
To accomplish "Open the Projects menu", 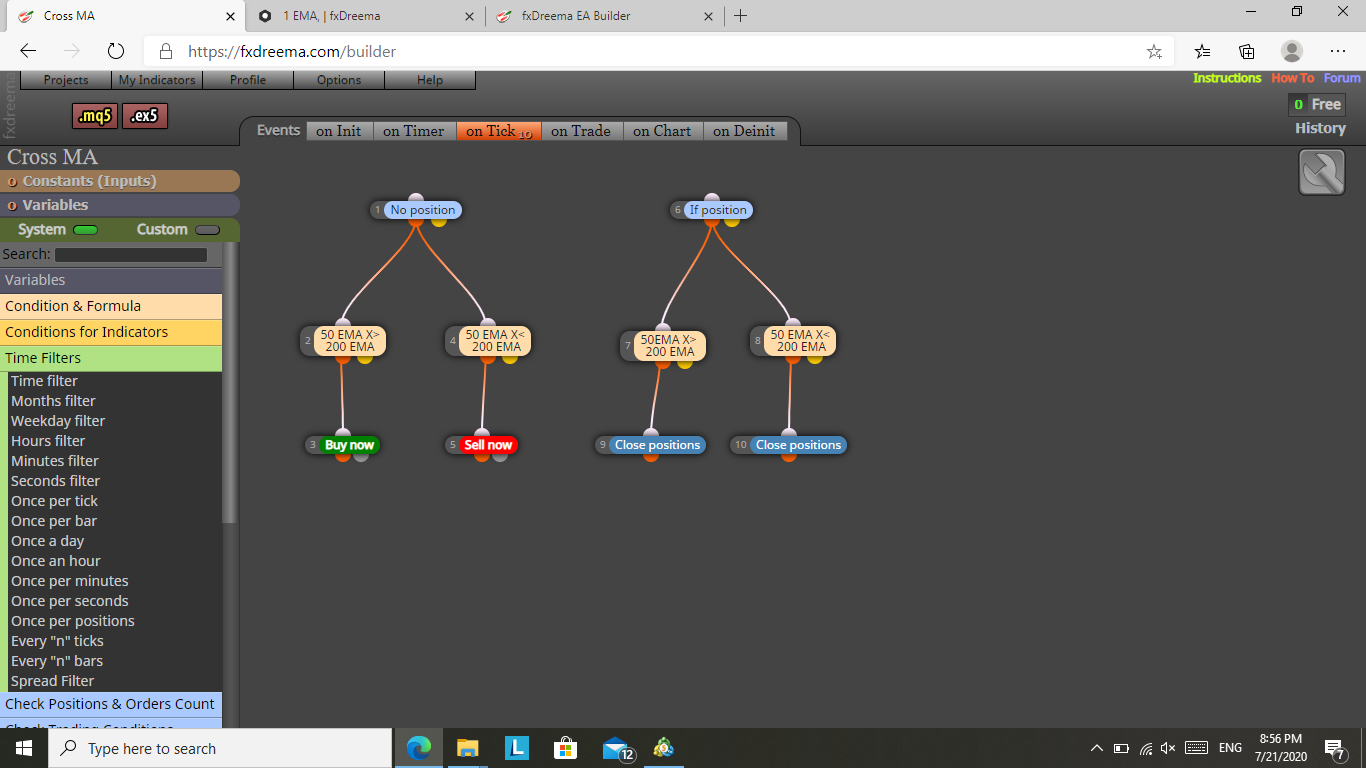I will [x=66, y=80].
